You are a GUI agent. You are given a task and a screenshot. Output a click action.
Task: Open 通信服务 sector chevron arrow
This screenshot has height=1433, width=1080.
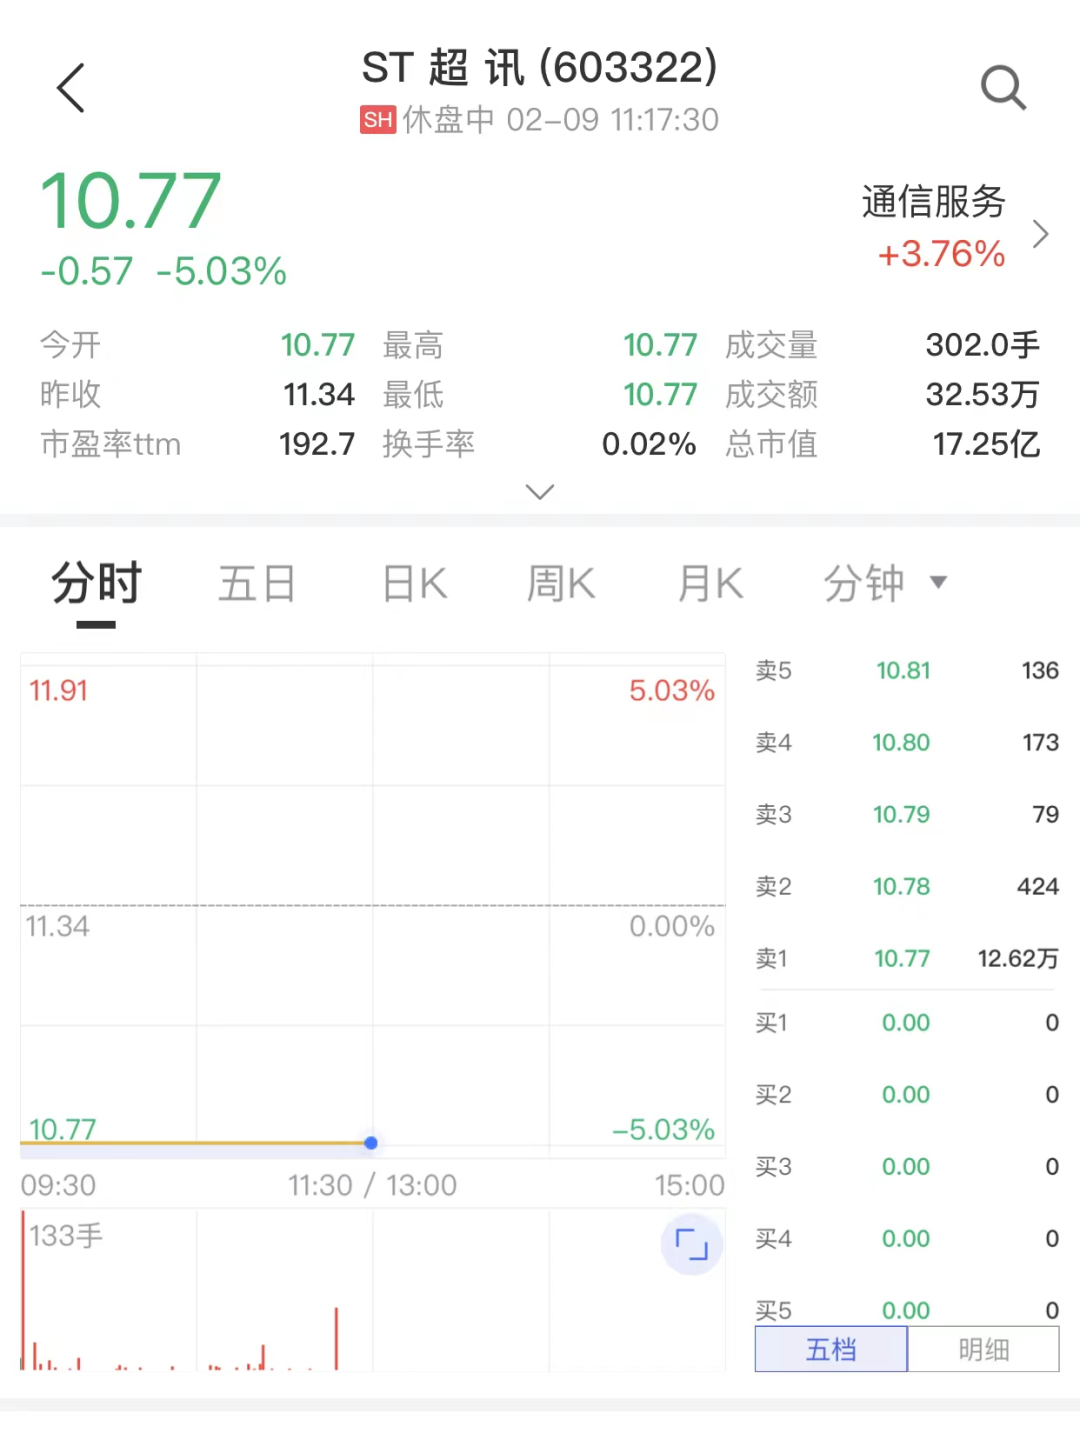[1041, 234]
